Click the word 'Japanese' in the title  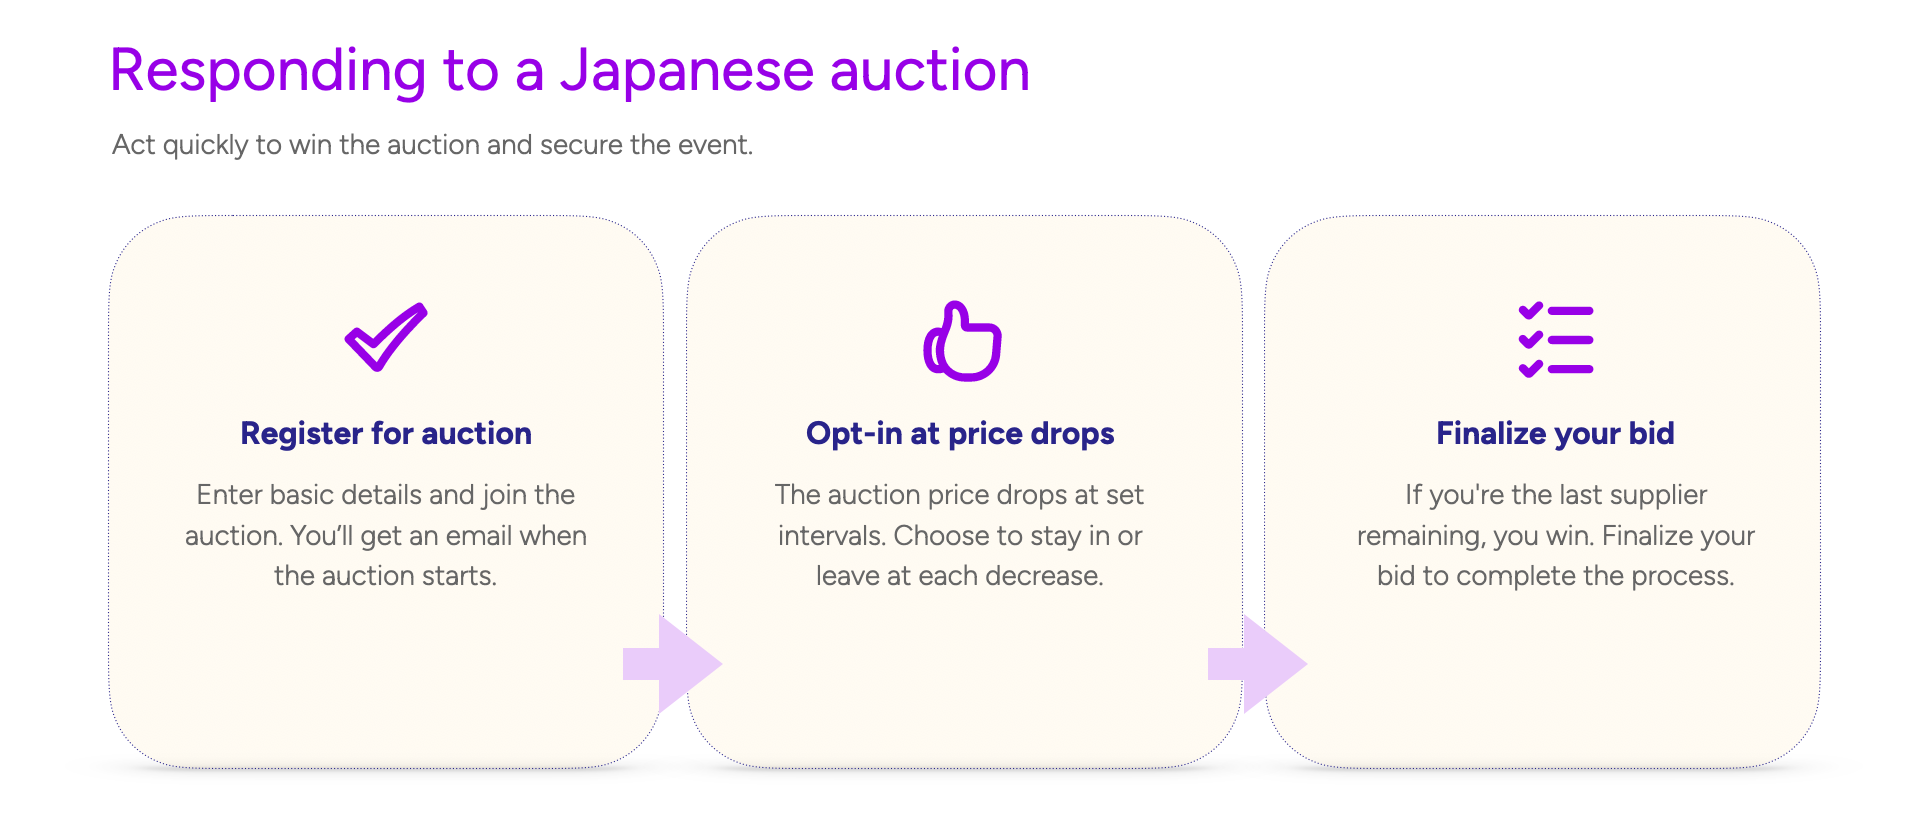click(x=687, y=72)
